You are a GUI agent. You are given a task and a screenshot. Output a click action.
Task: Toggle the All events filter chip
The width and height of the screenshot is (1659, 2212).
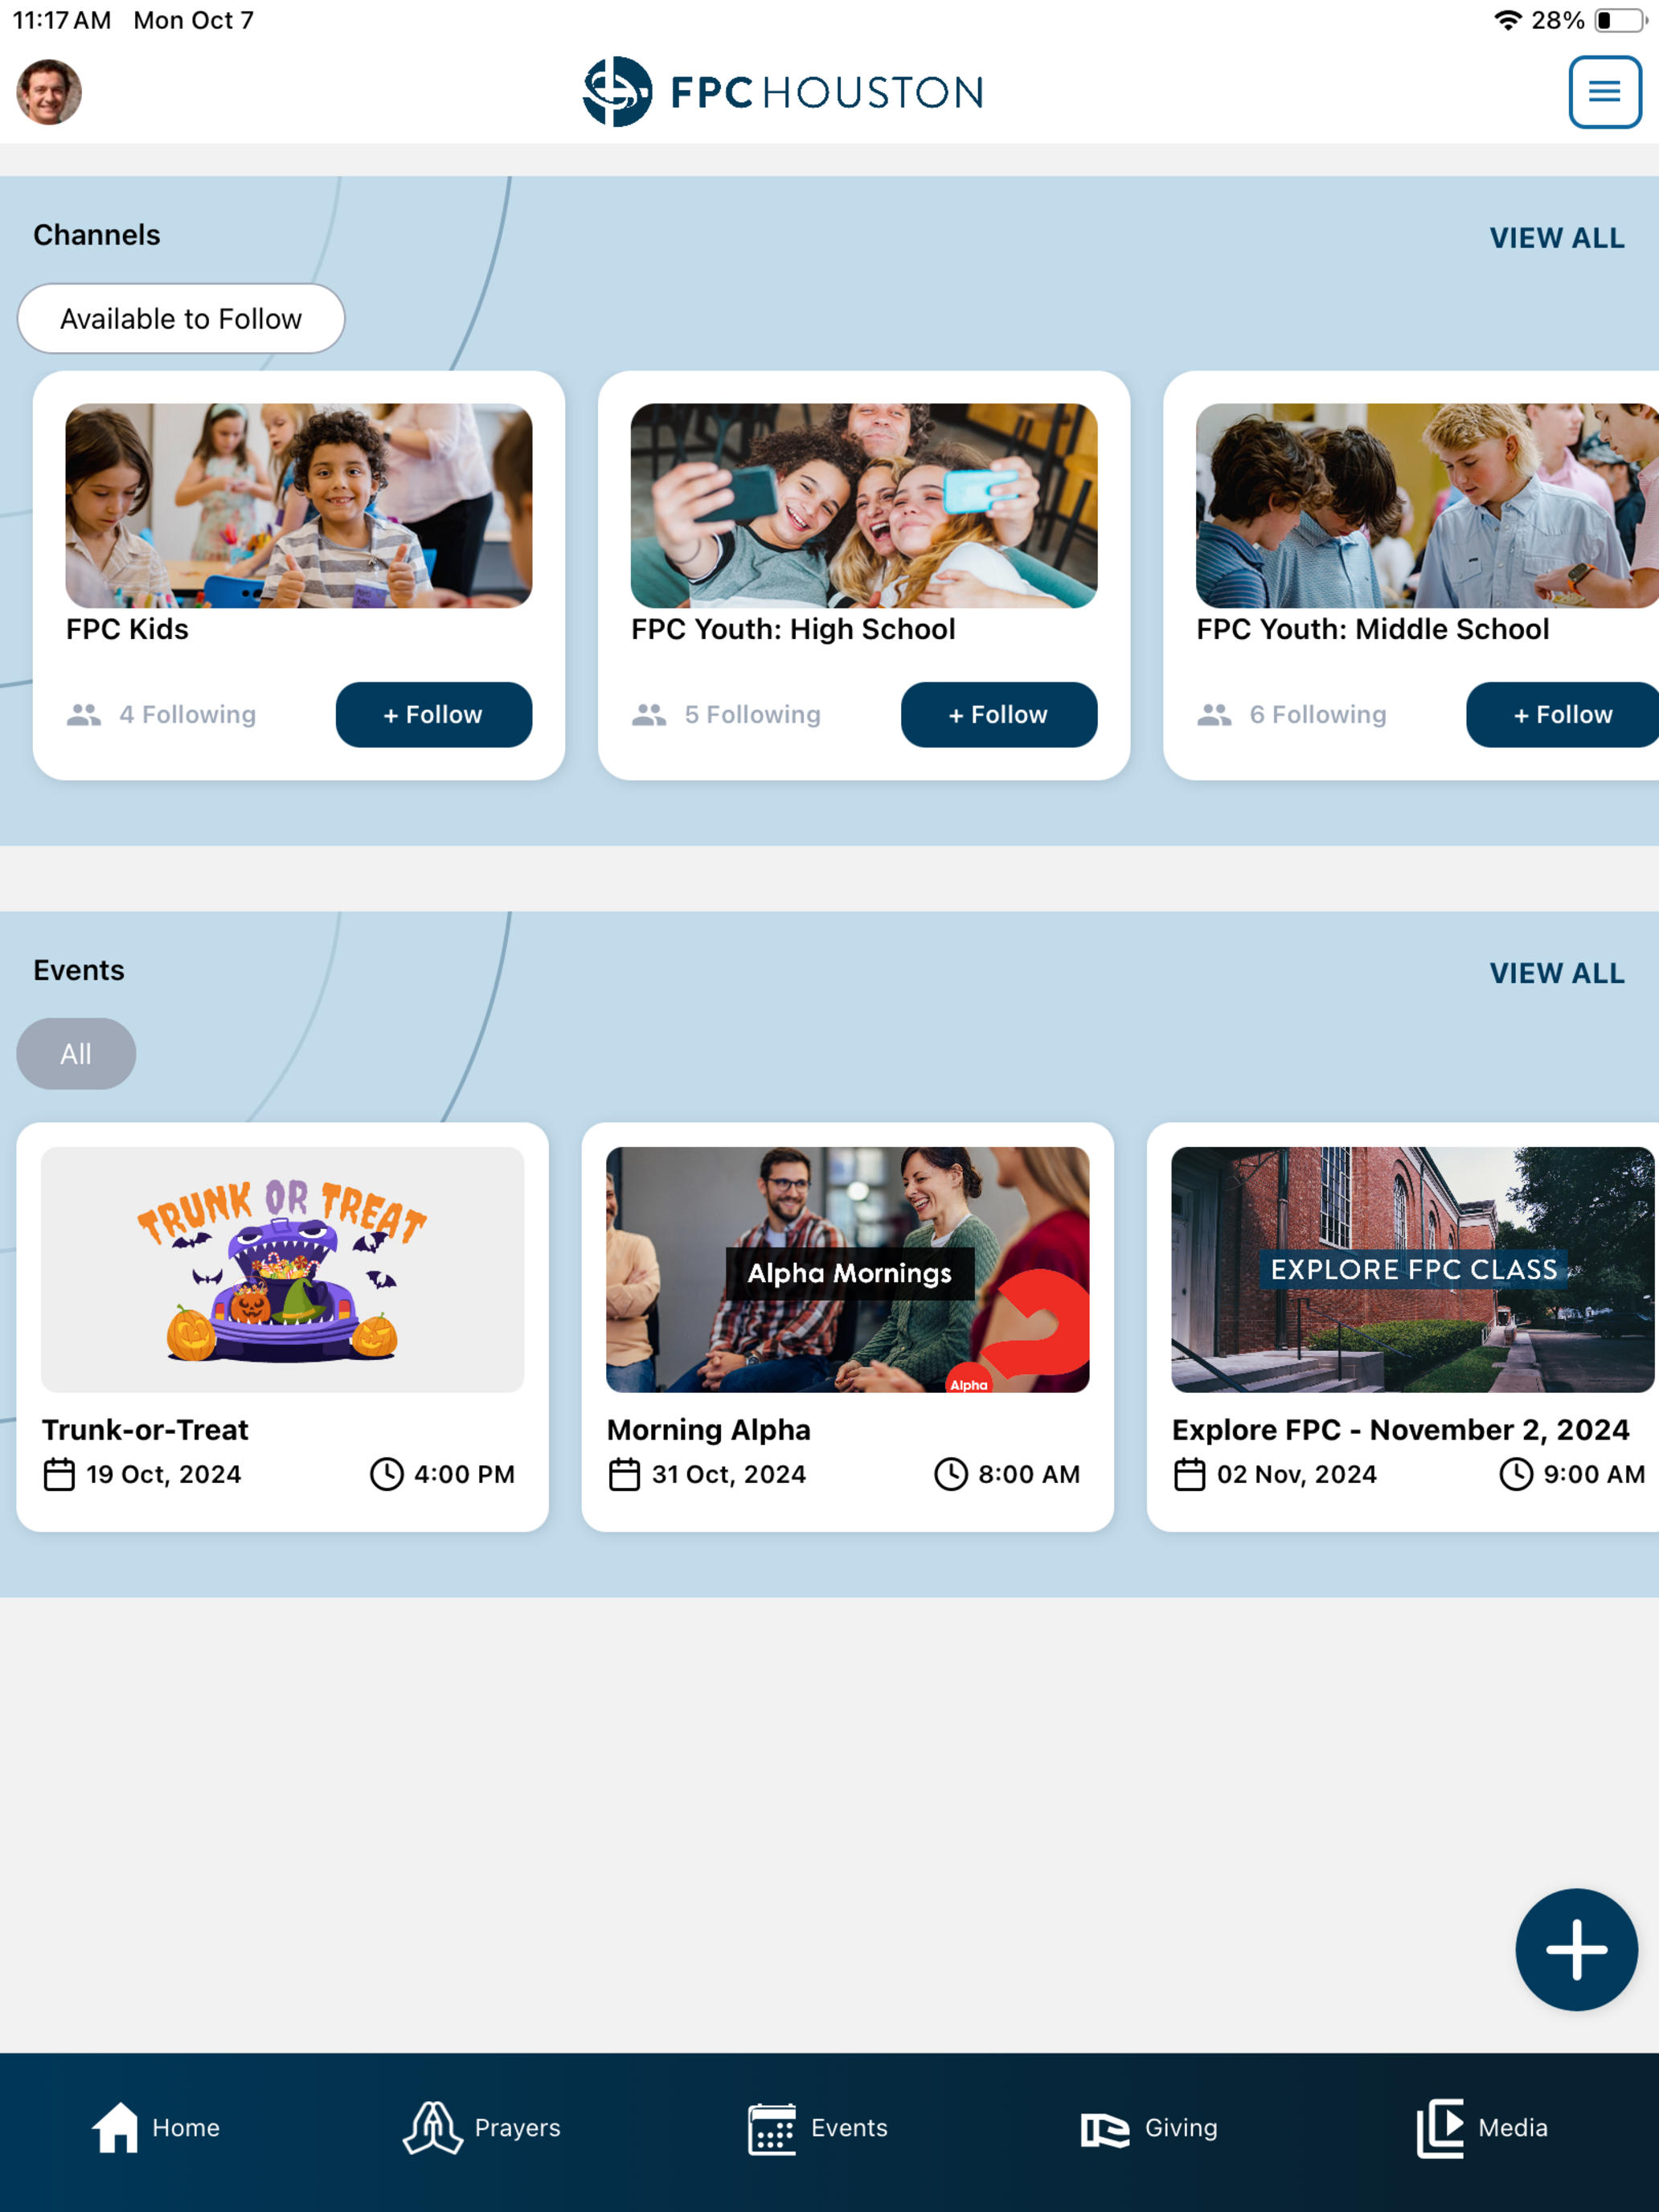click(x=76, y=1053)
